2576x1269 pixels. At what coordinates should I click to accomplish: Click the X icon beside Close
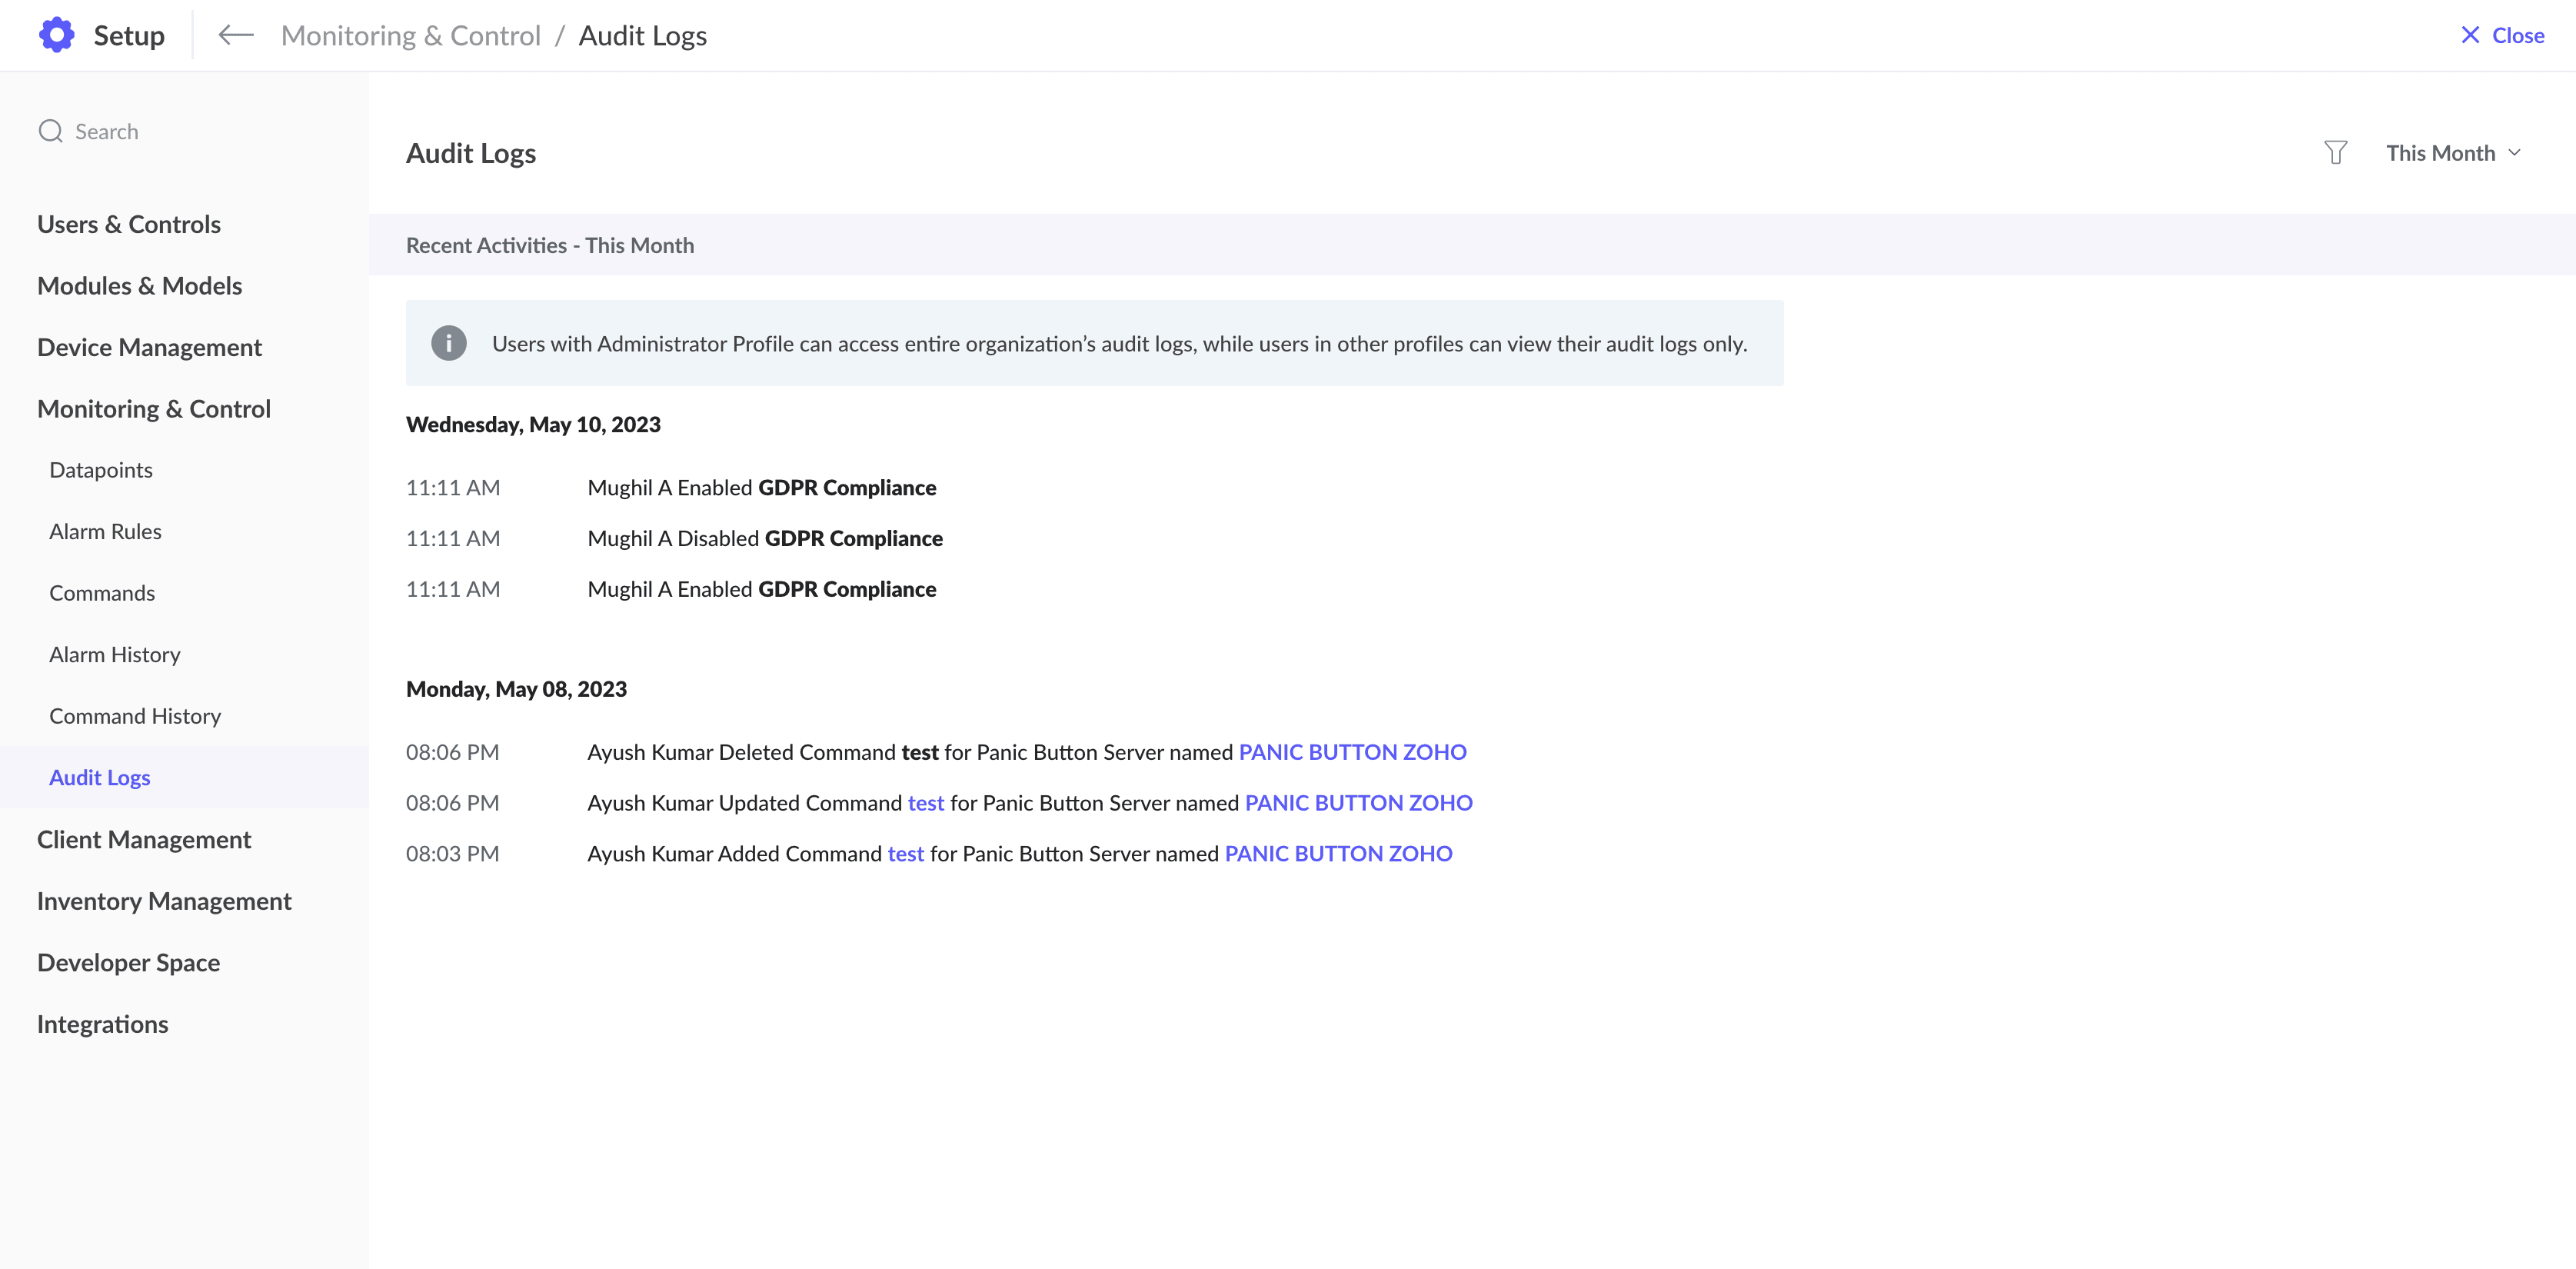(x=2470, y=35)
